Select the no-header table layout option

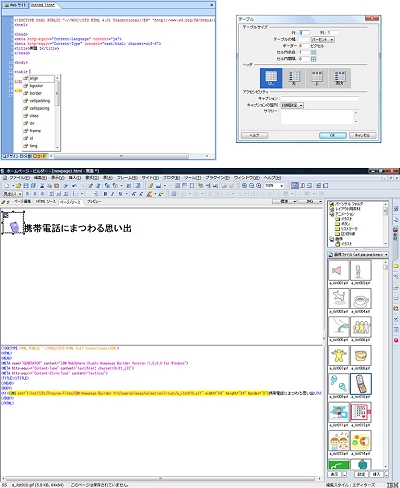pos(271,78)
